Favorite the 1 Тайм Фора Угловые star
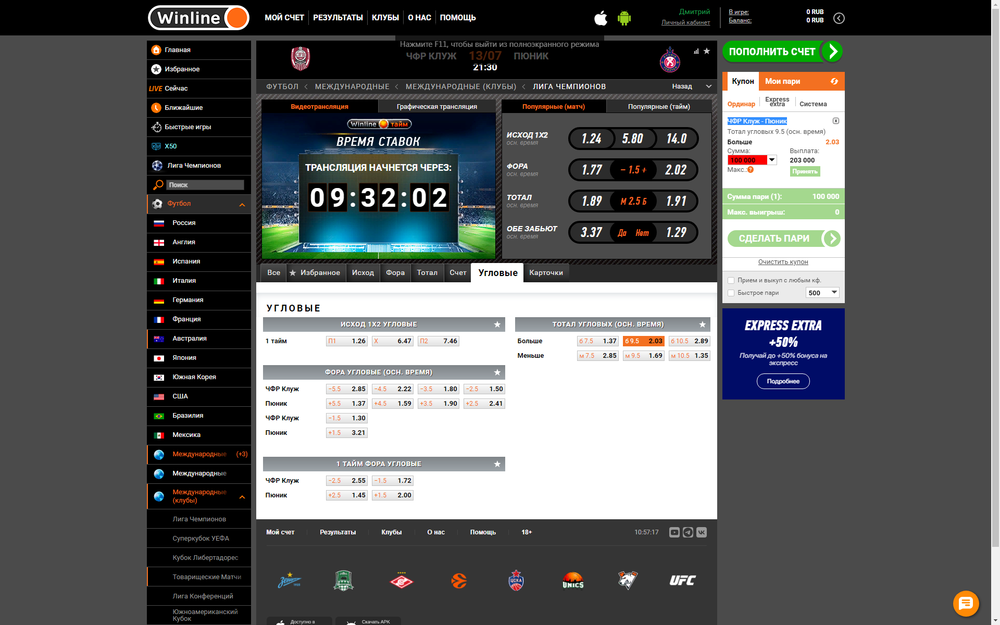Image resolution: width=1000 pixels, height=625 pixels. [x=497, y=464]
